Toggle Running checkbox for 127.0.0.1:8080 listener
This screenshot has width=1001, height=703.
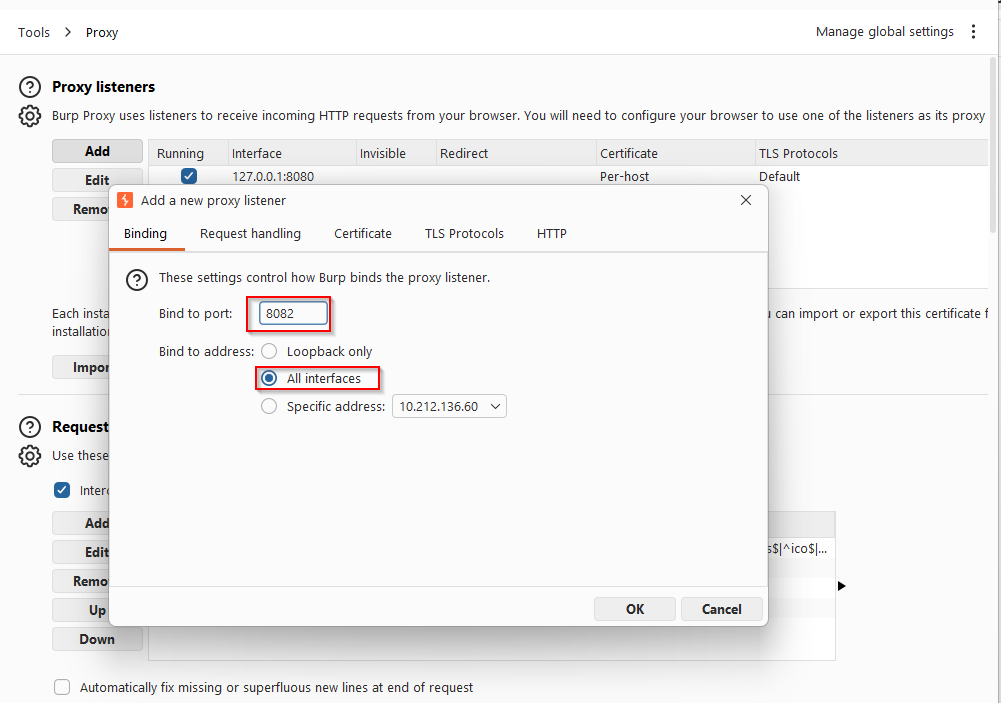coord(189,176)
